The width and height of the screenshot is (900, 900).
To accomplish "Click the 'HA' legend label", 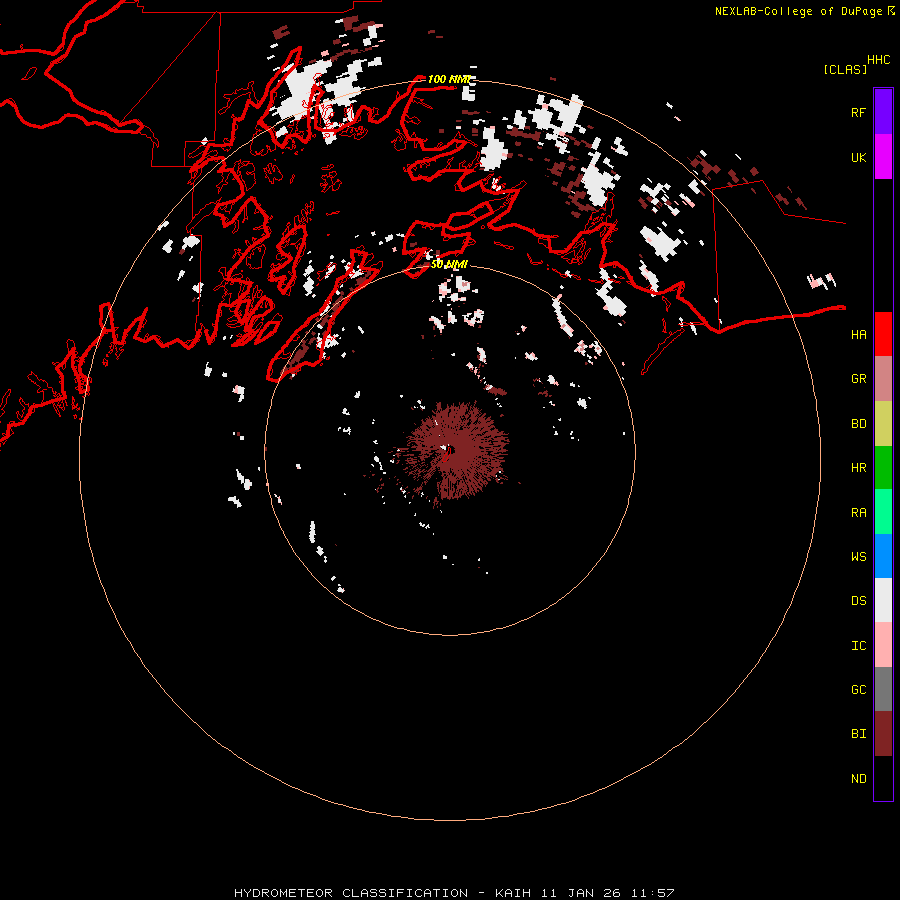I will tap(858, 334).
